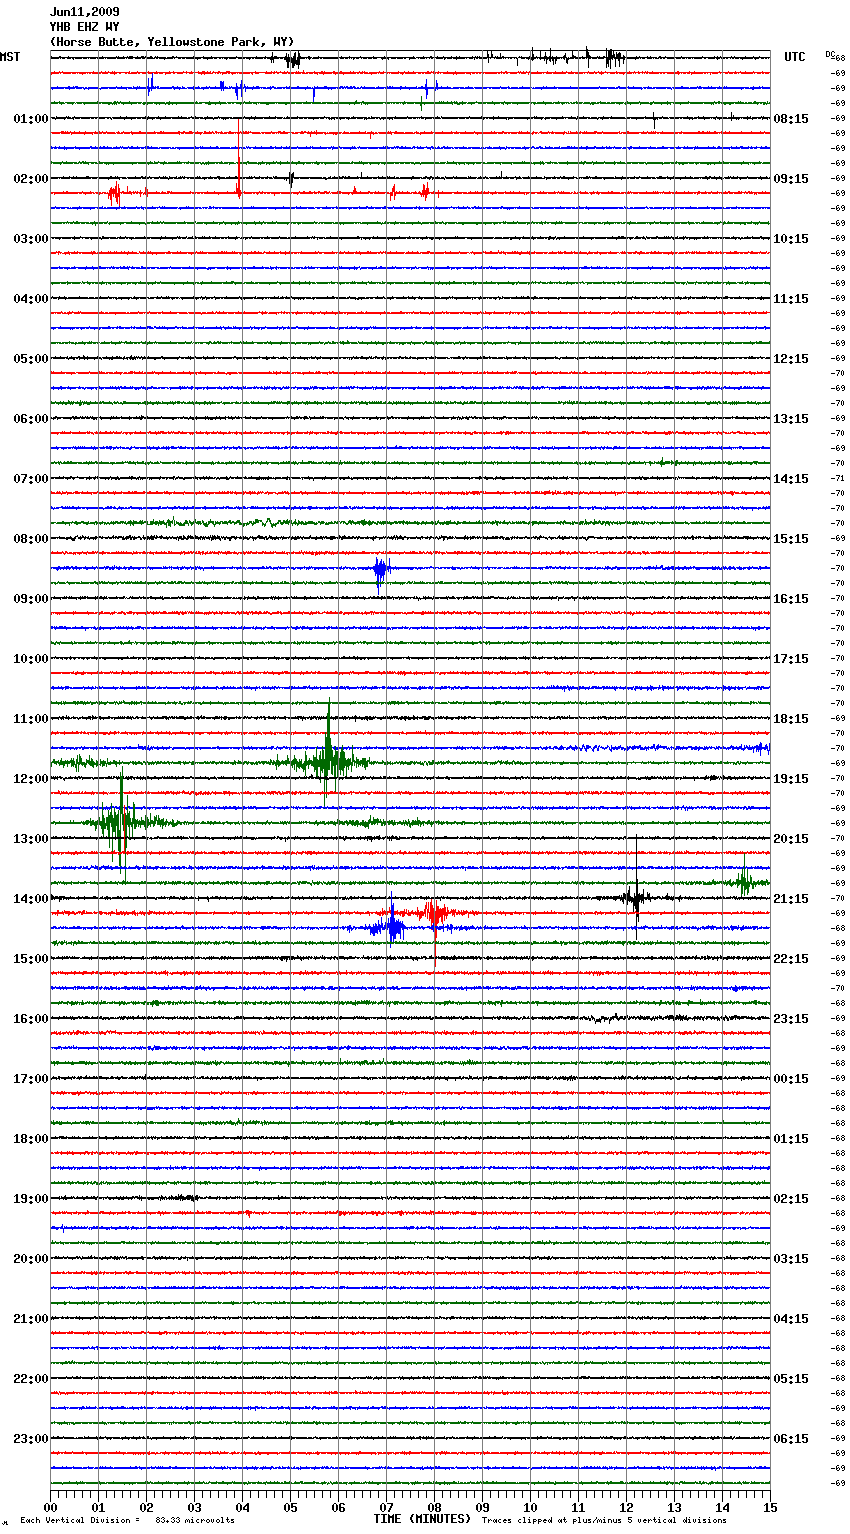Viewport: 850px width, 1534px height.
Task: Click the 'UTC' time zone label
Action: [795, 57]
